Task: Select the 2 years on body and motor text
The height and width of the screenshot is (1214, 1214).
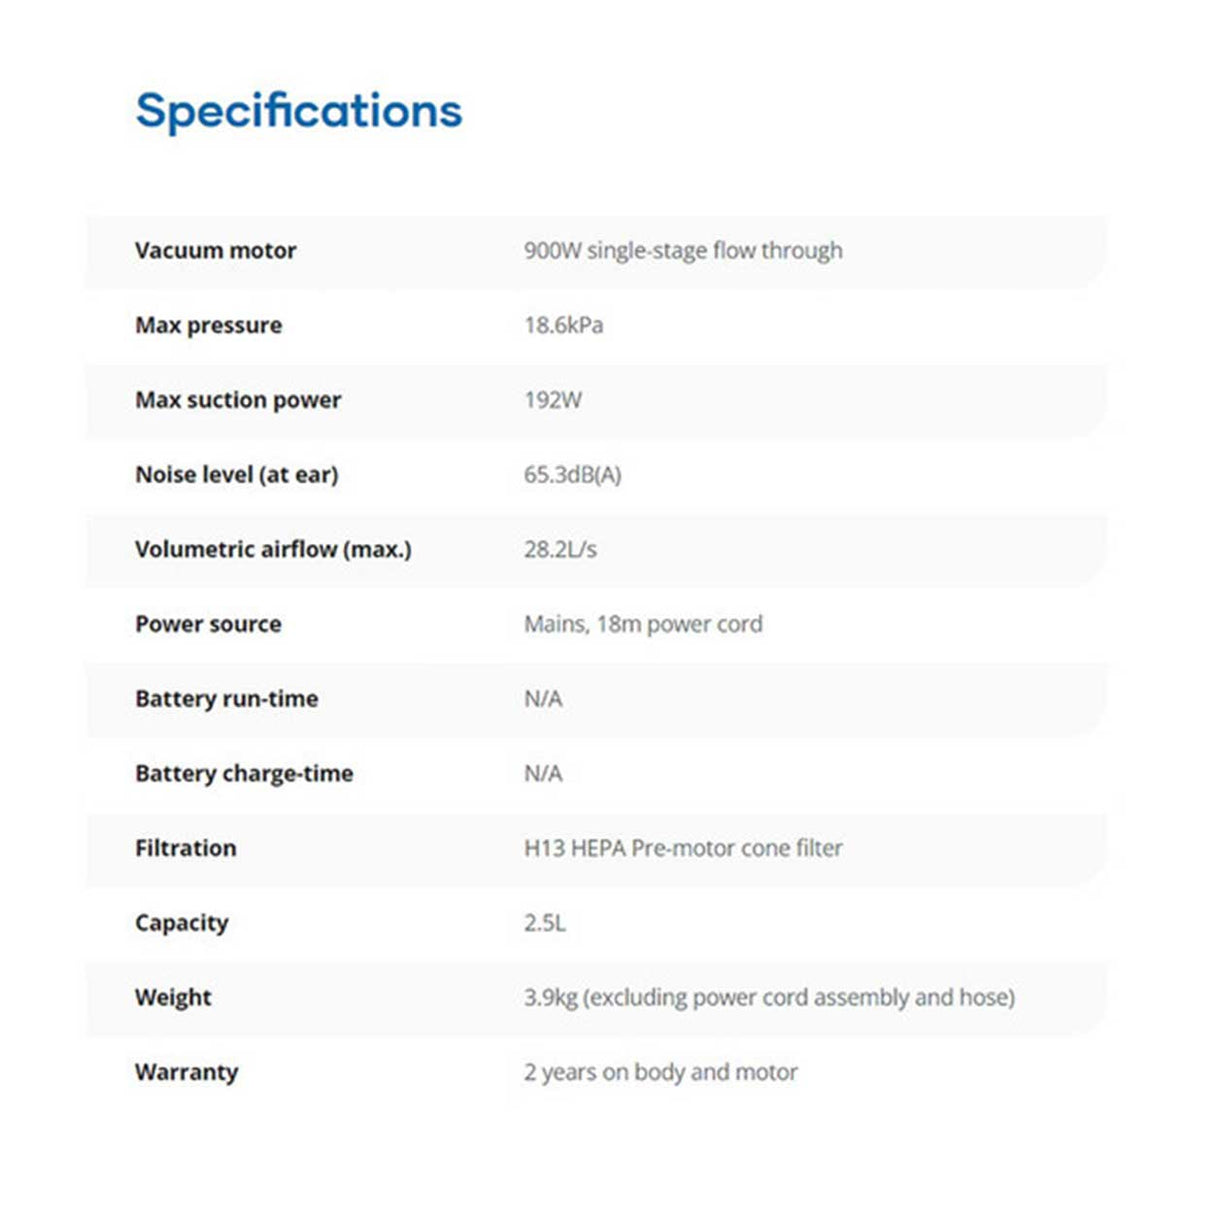Action: (x=660, y=1072)
